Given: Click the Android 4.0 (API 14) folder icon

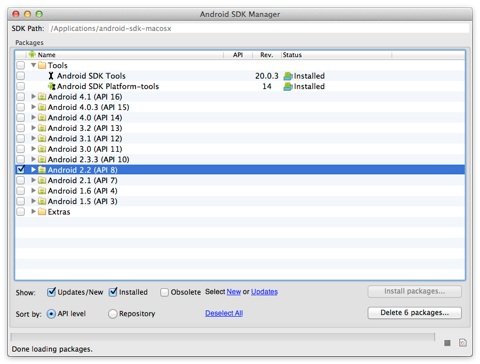Looking at the screenshot, I should 42,118.
